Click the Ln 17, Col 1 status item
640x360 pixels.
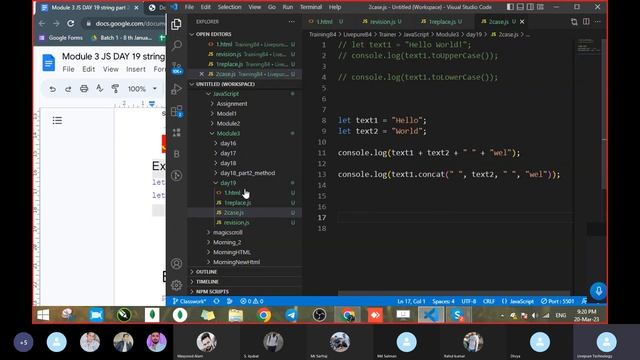pos(411,301)
